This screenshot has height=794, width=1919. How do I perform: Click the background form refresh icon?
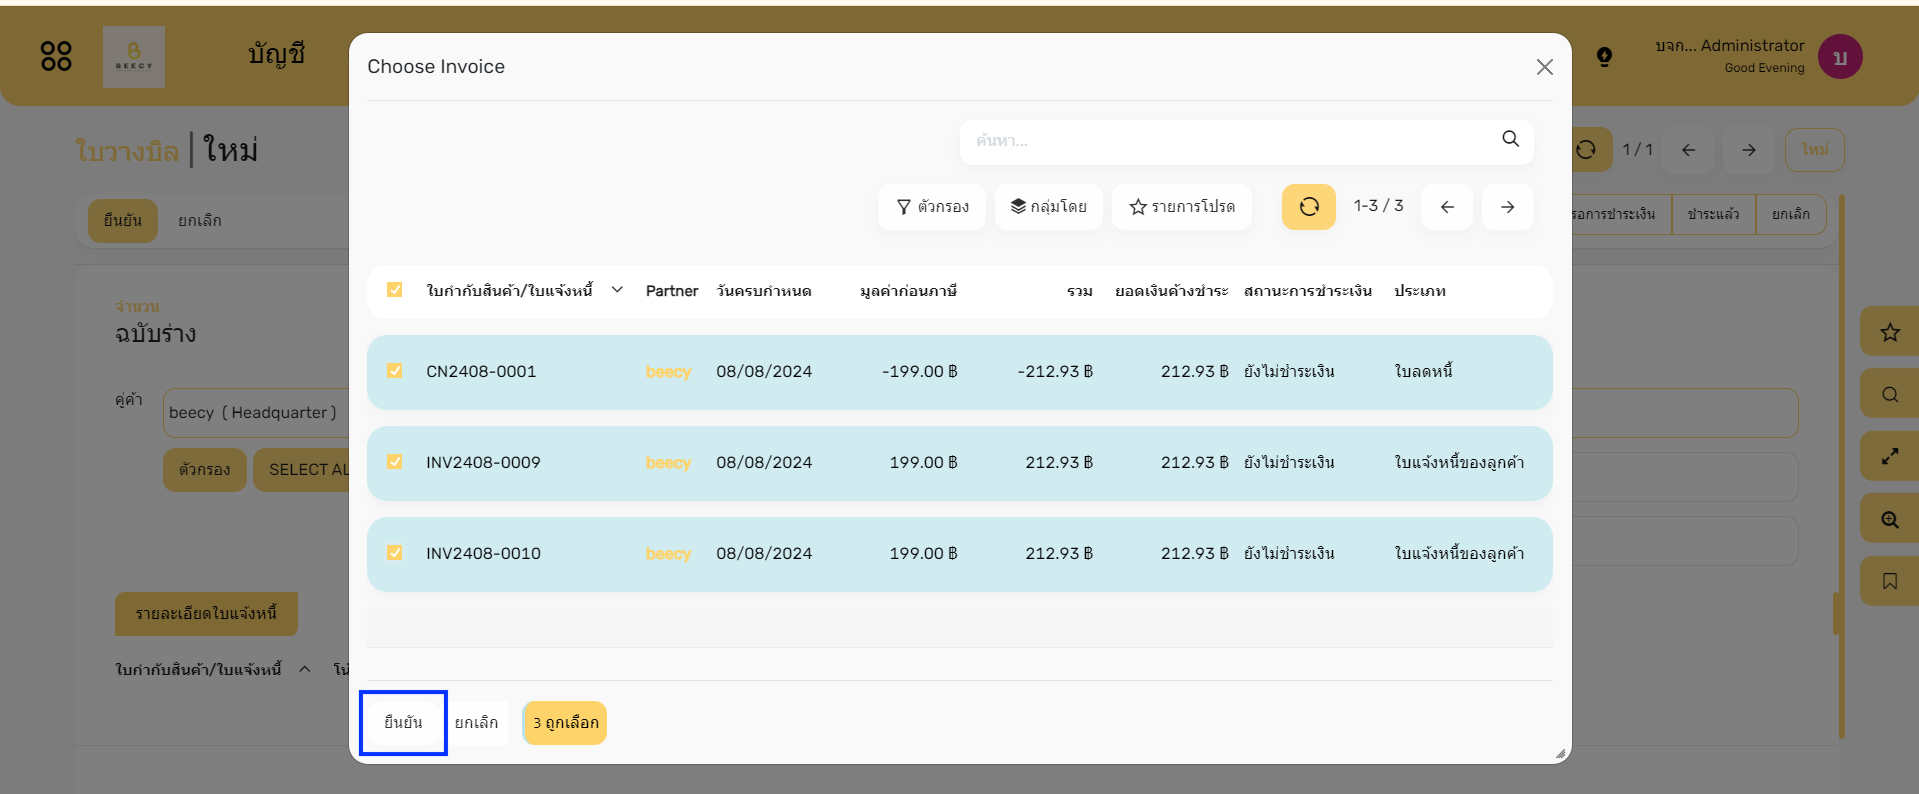(1586, 150)
